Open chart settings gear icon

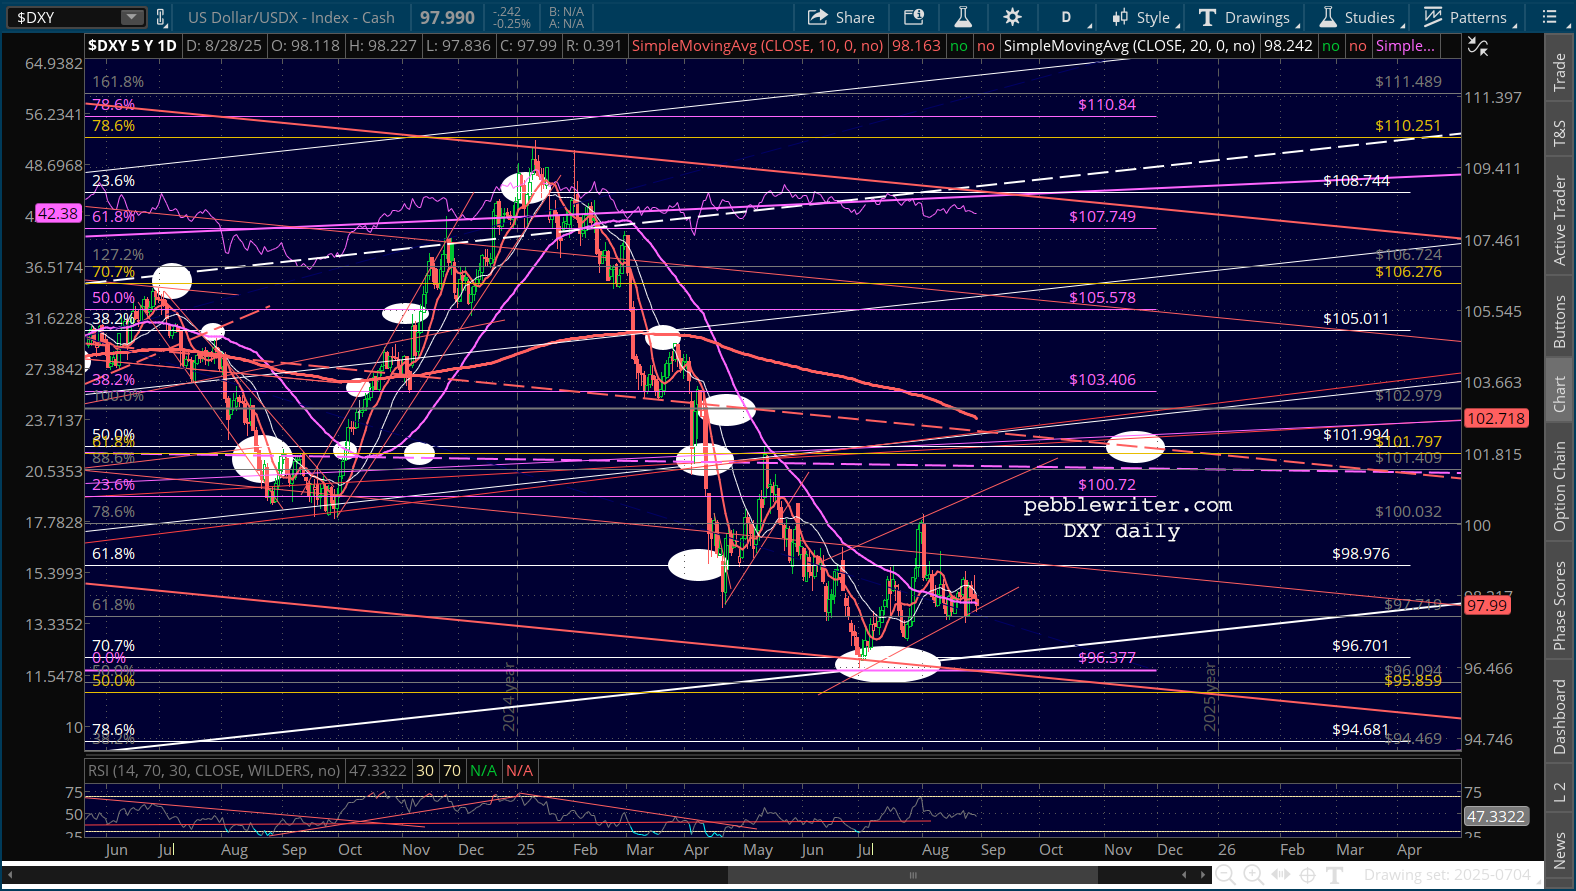coord(1012,17)
